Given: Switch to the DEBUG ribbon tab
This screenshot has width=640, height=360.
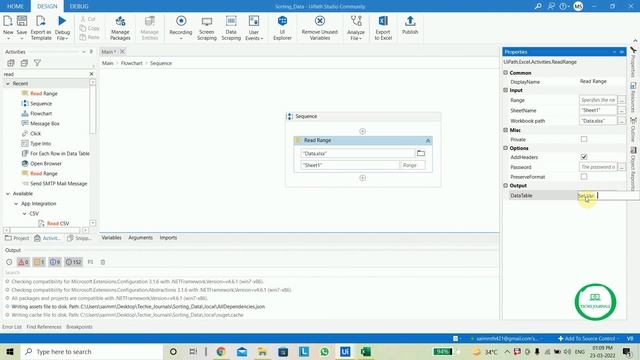Looking at the screenshot, I should pos(79,6).
